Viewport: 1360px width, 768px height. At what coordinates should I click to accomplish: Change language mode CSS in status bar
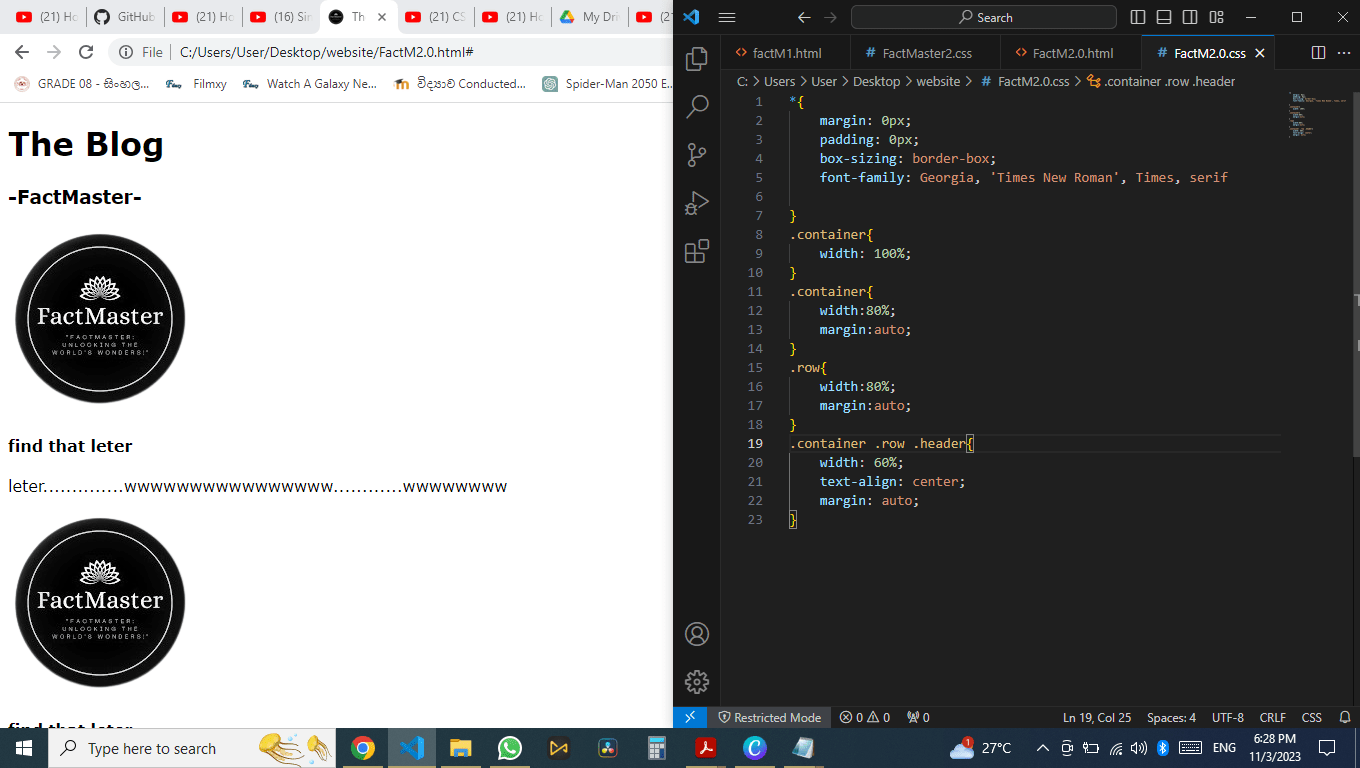pos(1312,717)
